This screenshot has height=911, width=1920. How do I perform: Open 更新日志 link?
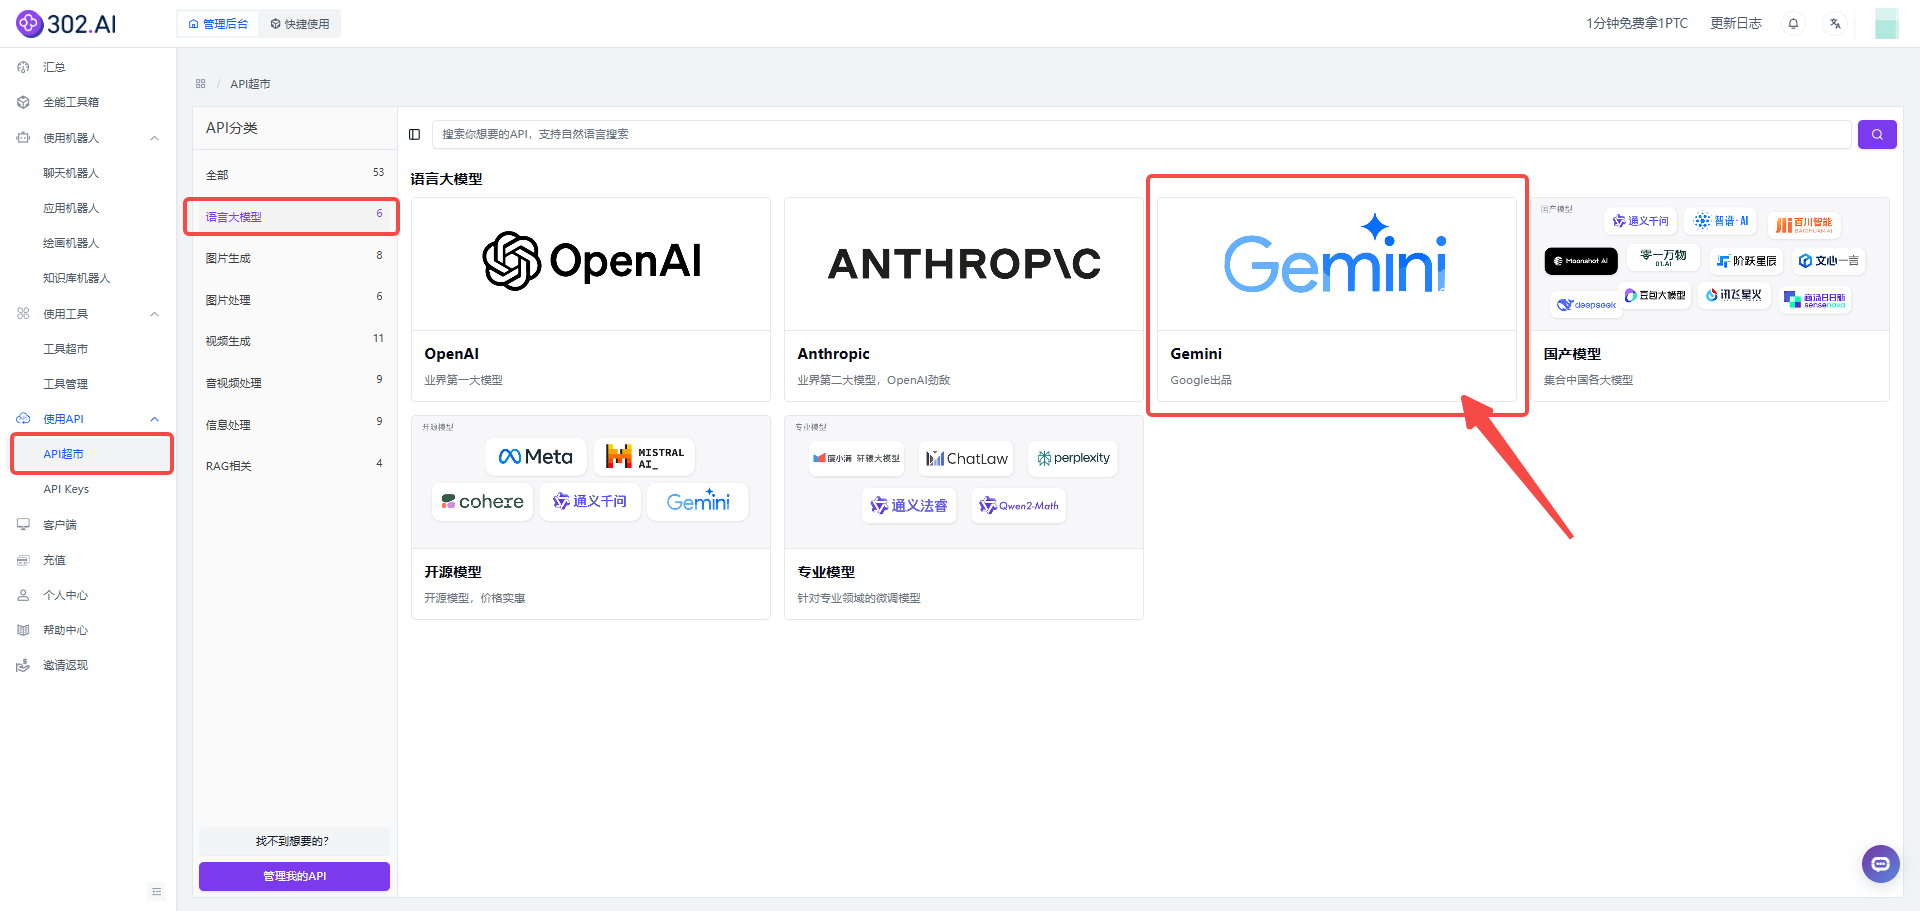[x=1736, y=24]
